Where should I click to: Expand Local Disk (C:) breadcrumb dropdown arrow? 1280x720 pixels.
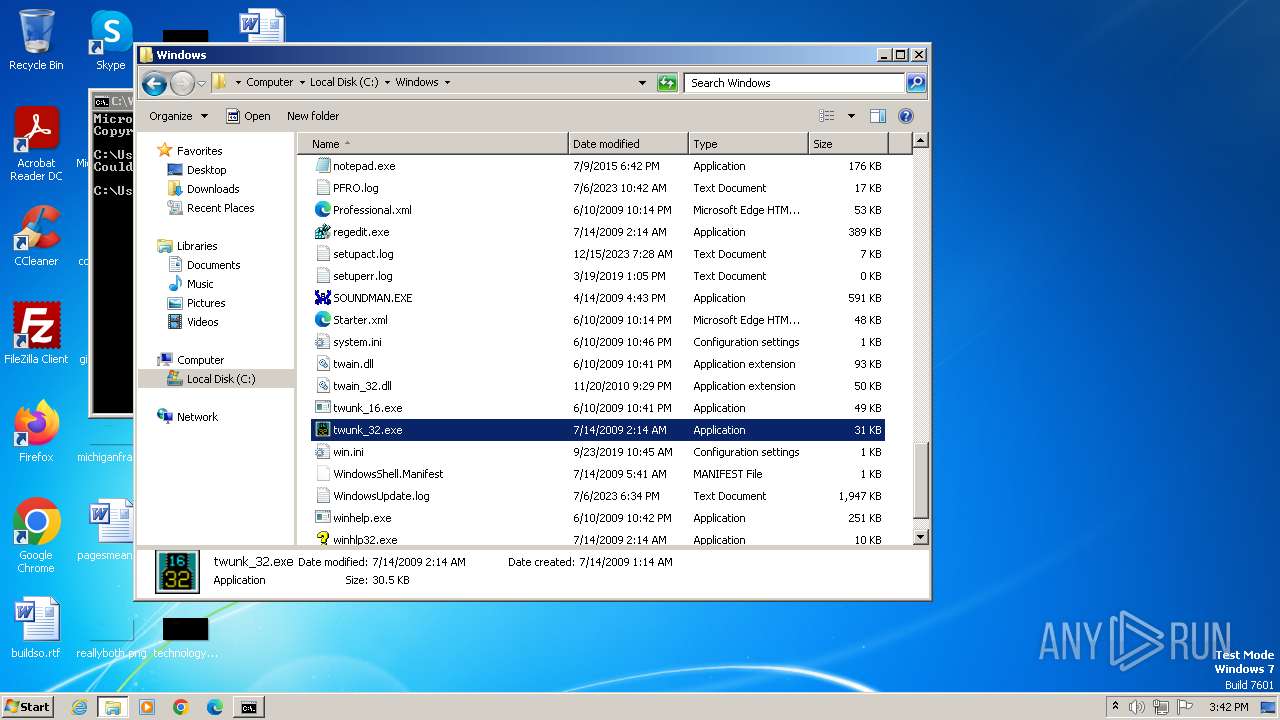[387, 83]
